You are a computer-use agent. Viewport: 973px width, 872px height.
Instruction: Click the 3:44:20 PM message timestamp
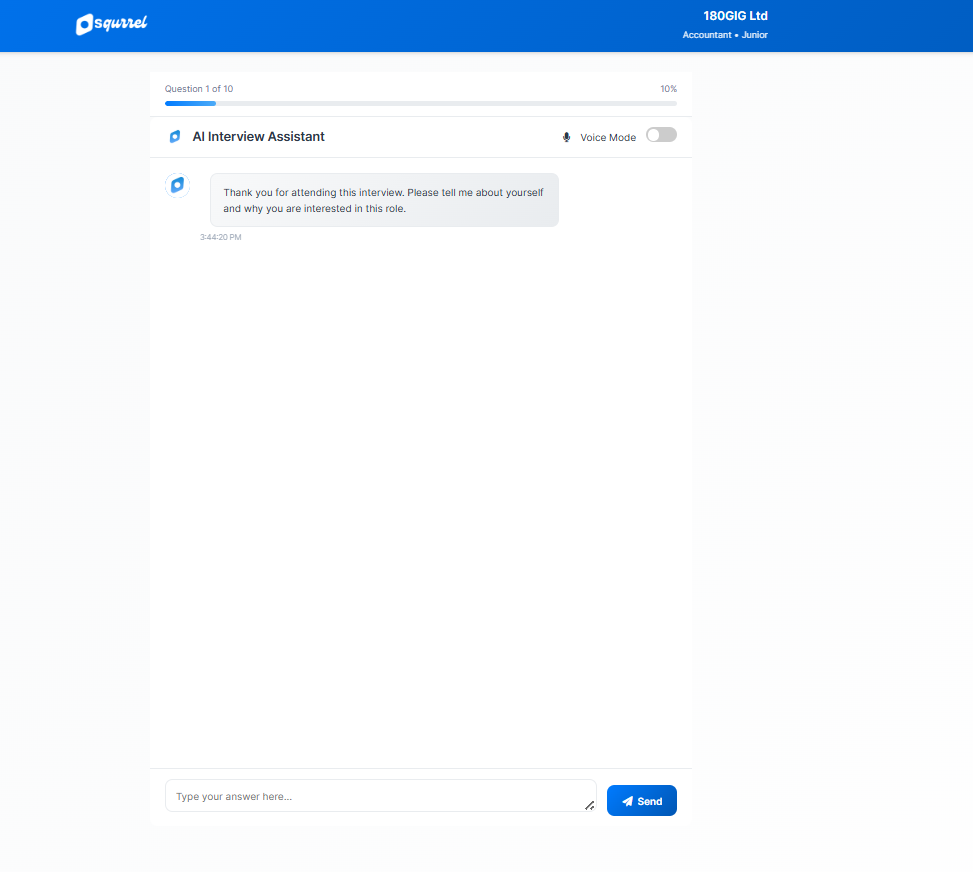pos(220,237)
